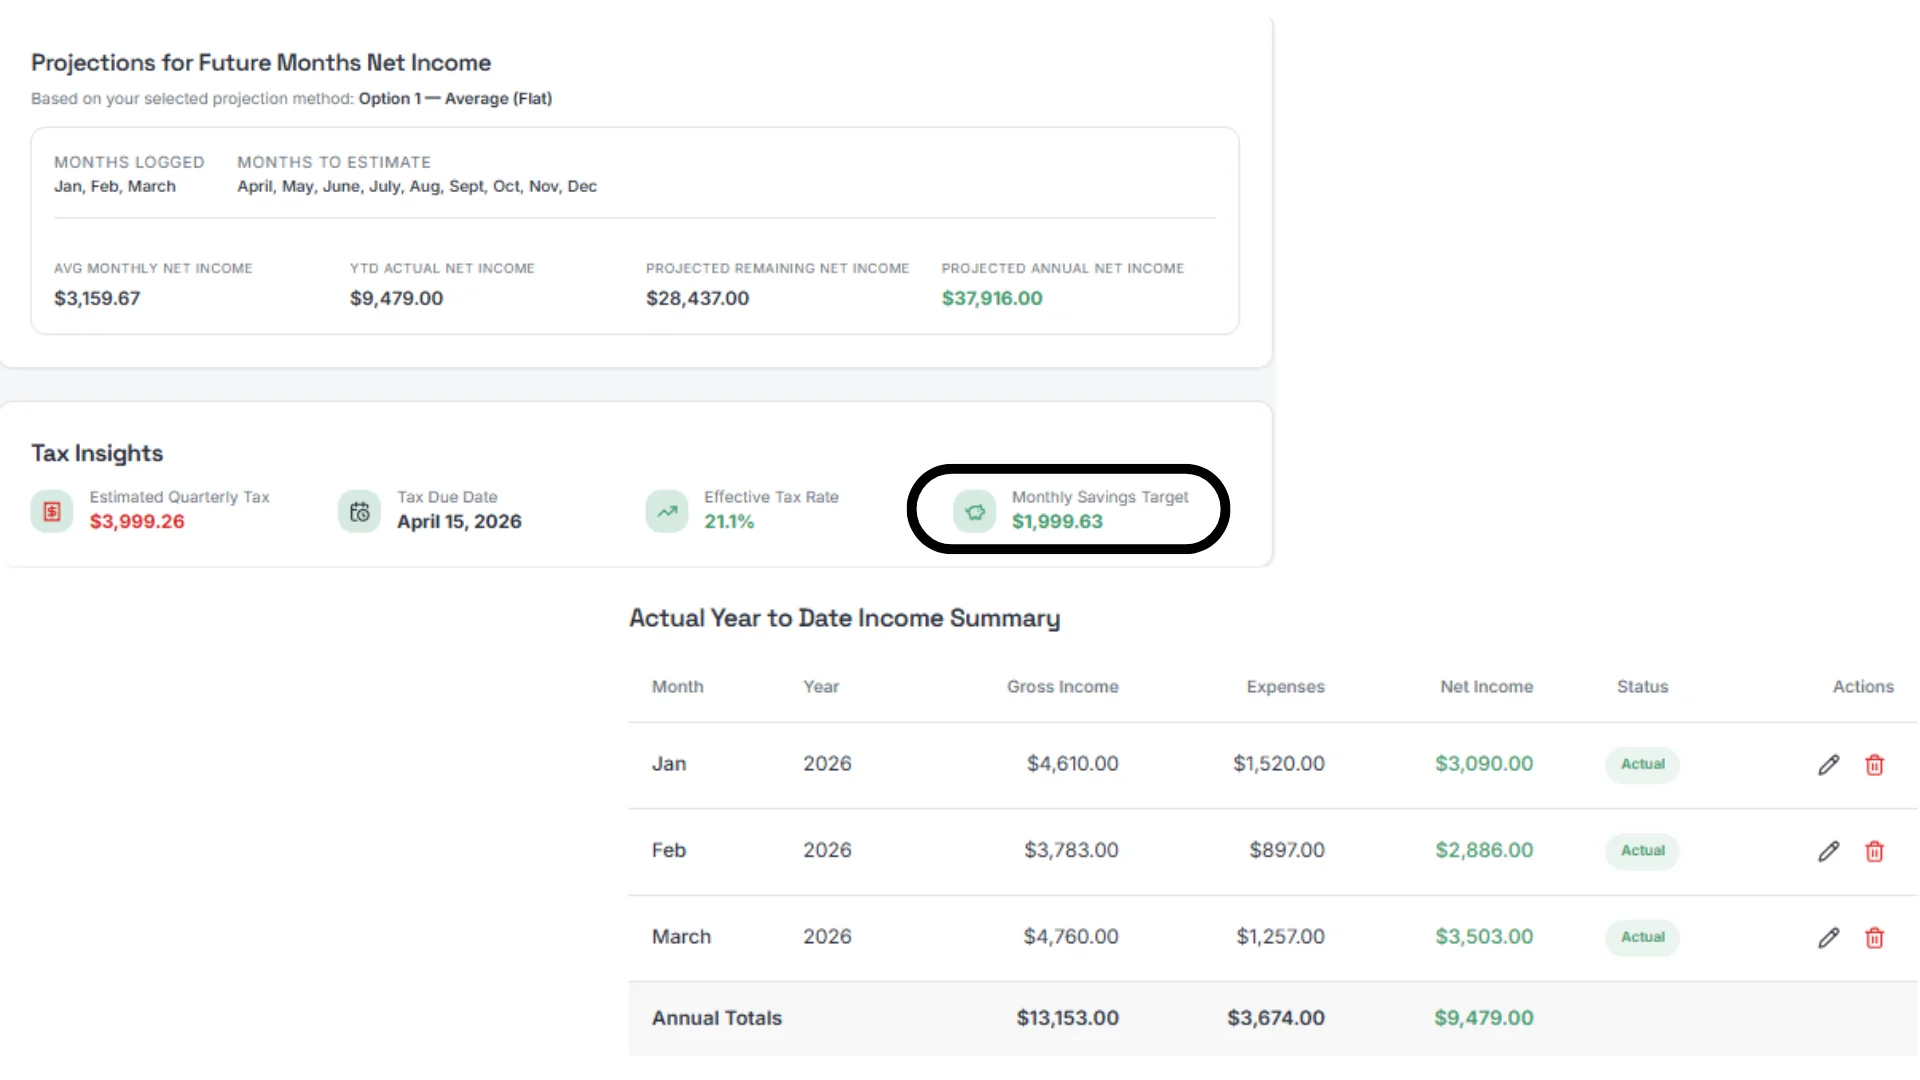Delete the Jan 2026 income entry
The height and width of the screenshot is (1080, 1920).
point(1874,765)
